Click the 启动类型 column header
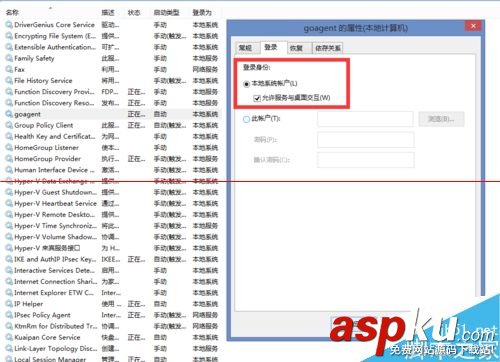Viewport: 500px width, 362px height. coord(166,13)
